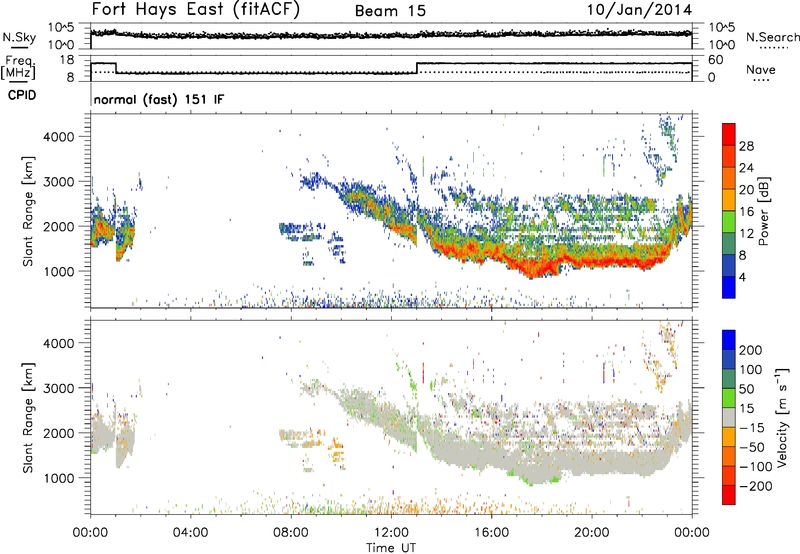Select the 'Beam 15' label
Image resolution: width=800 pixels, height=554 pixels.
click(x=390, y=11)
